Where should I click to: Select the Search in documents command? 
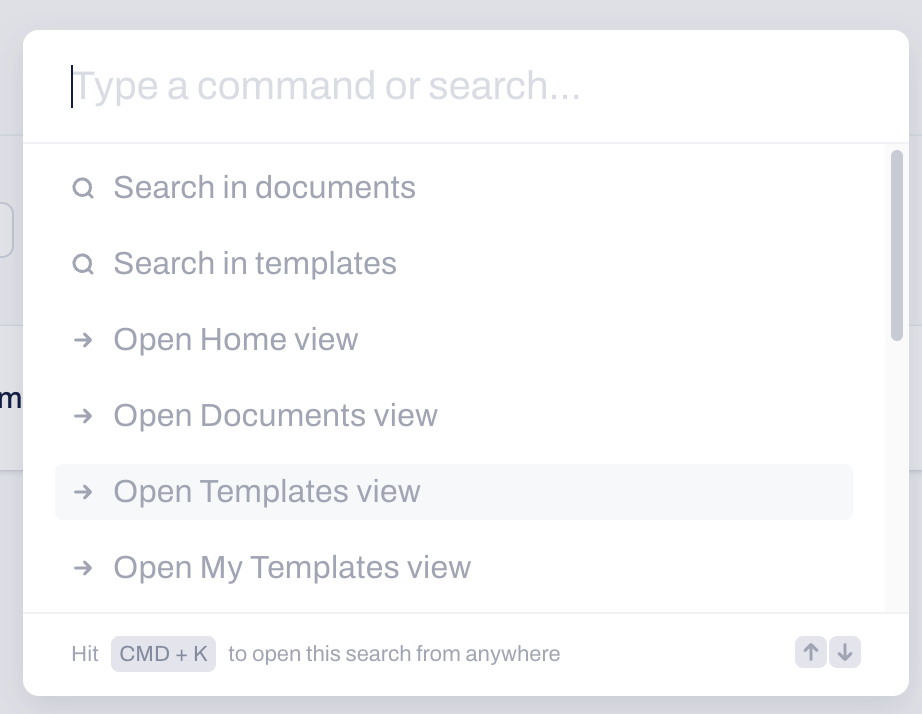click(454, 188)
